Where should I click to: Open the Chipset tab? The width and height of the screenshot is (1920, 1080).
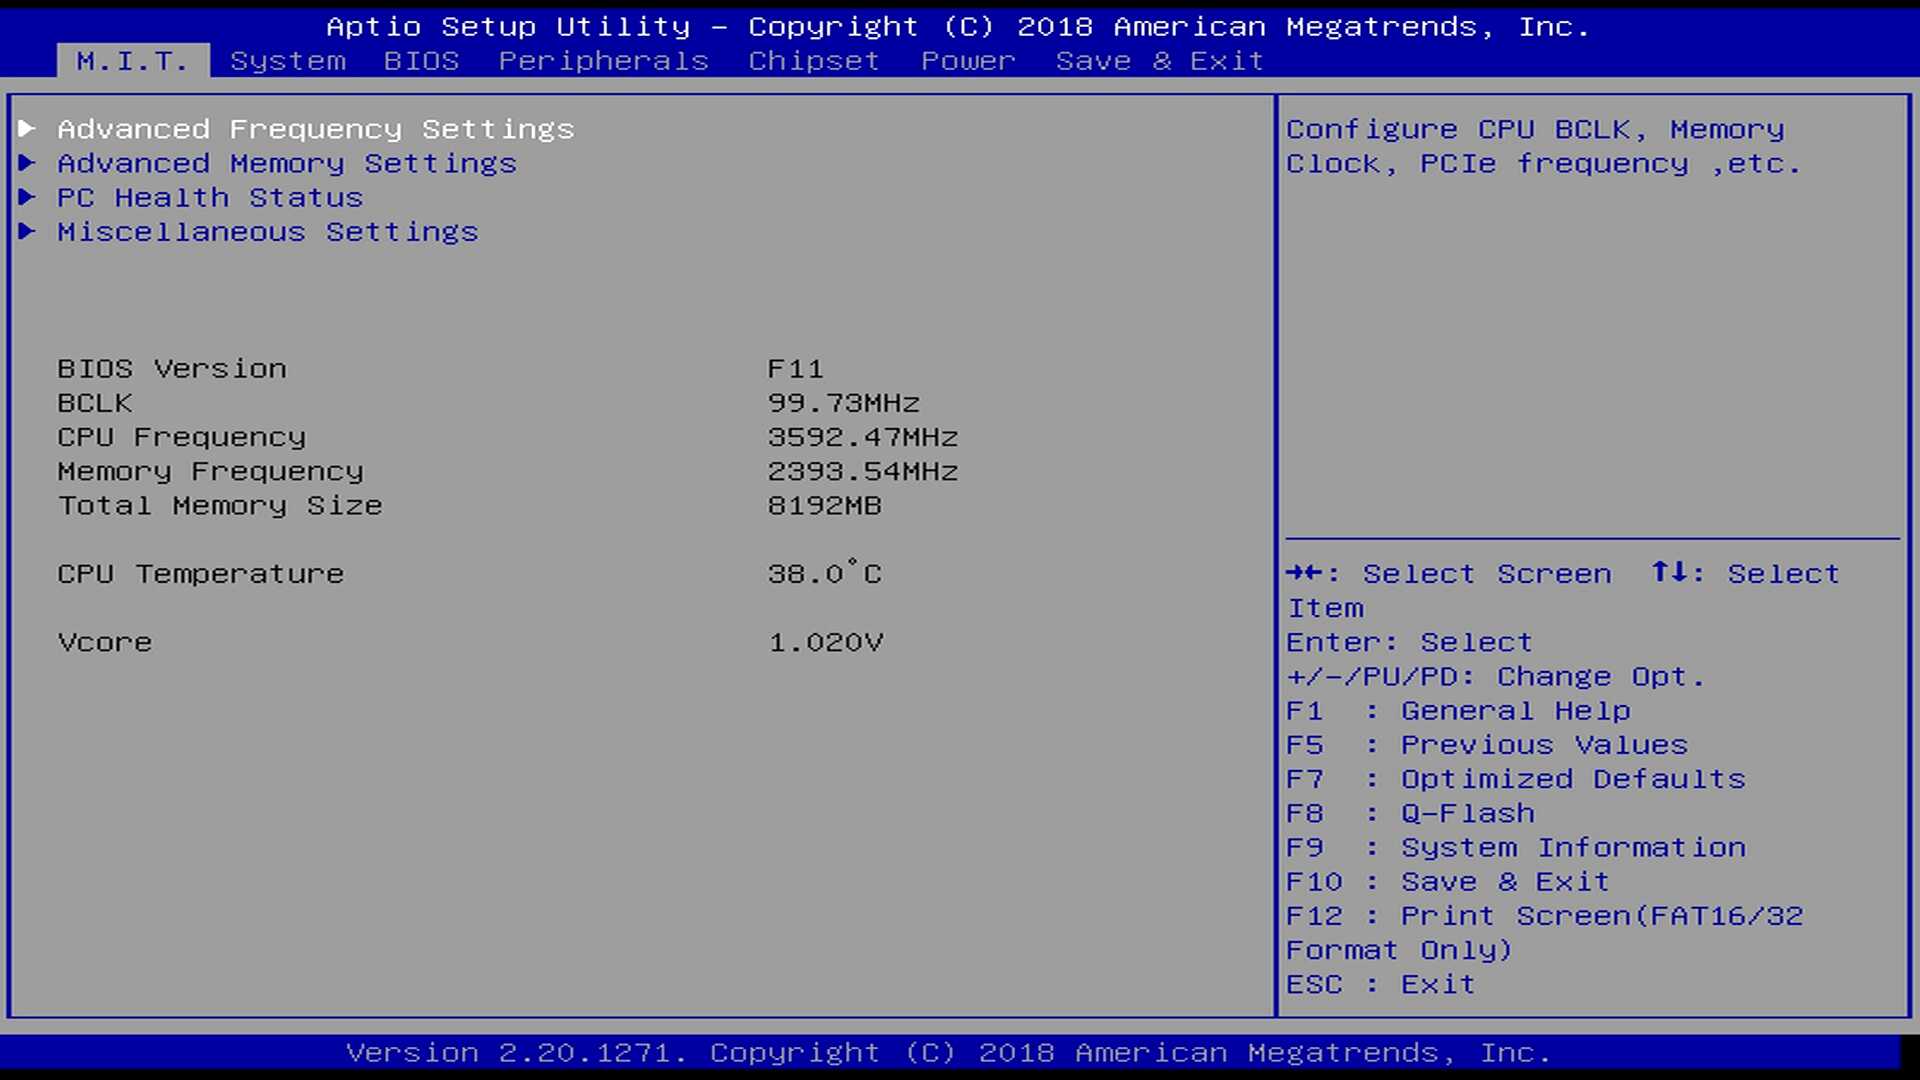pyautogui.click(x=814, y=61)
